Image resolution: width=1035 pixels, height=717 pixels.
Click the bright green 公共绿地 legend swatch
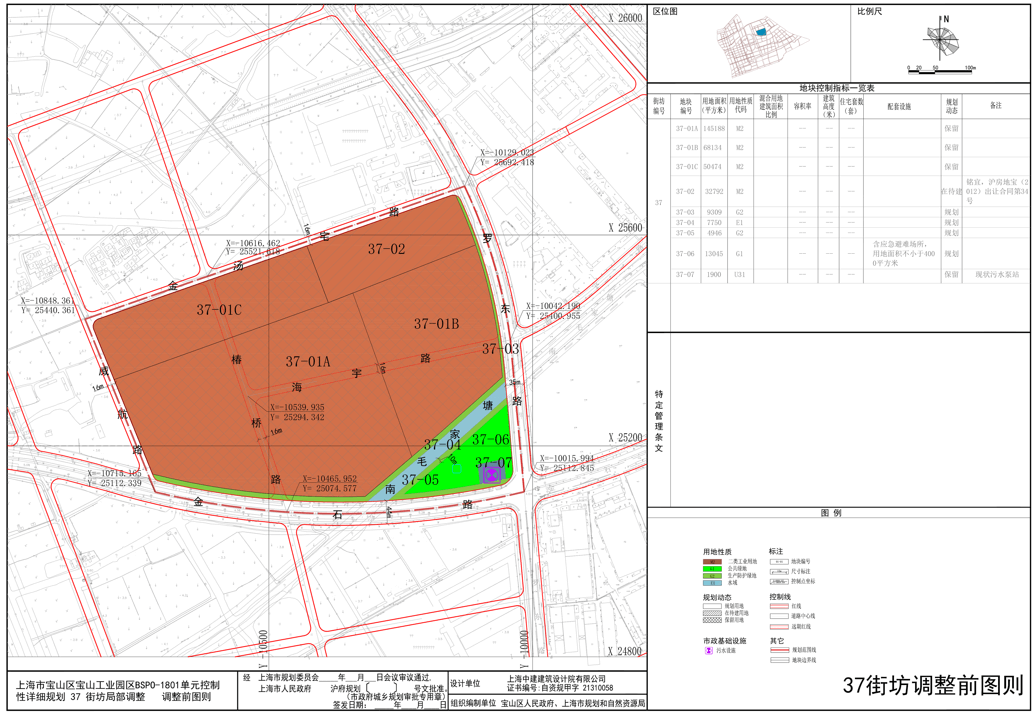[711, 569]
